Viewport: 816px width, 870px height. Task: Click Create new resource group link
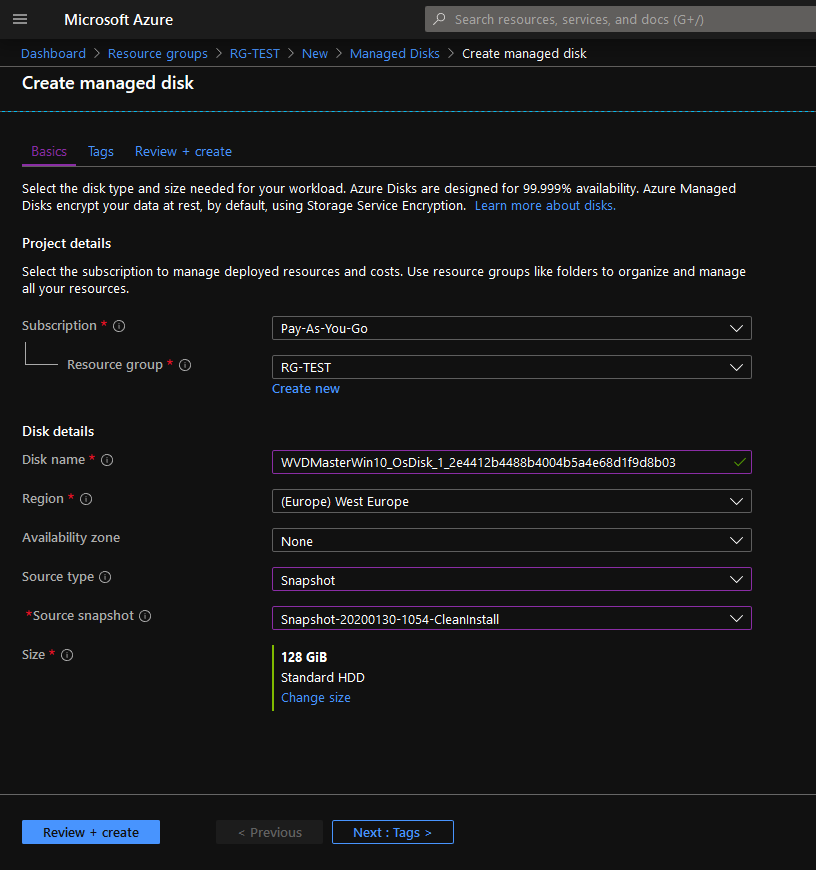[x=306, y=389]
